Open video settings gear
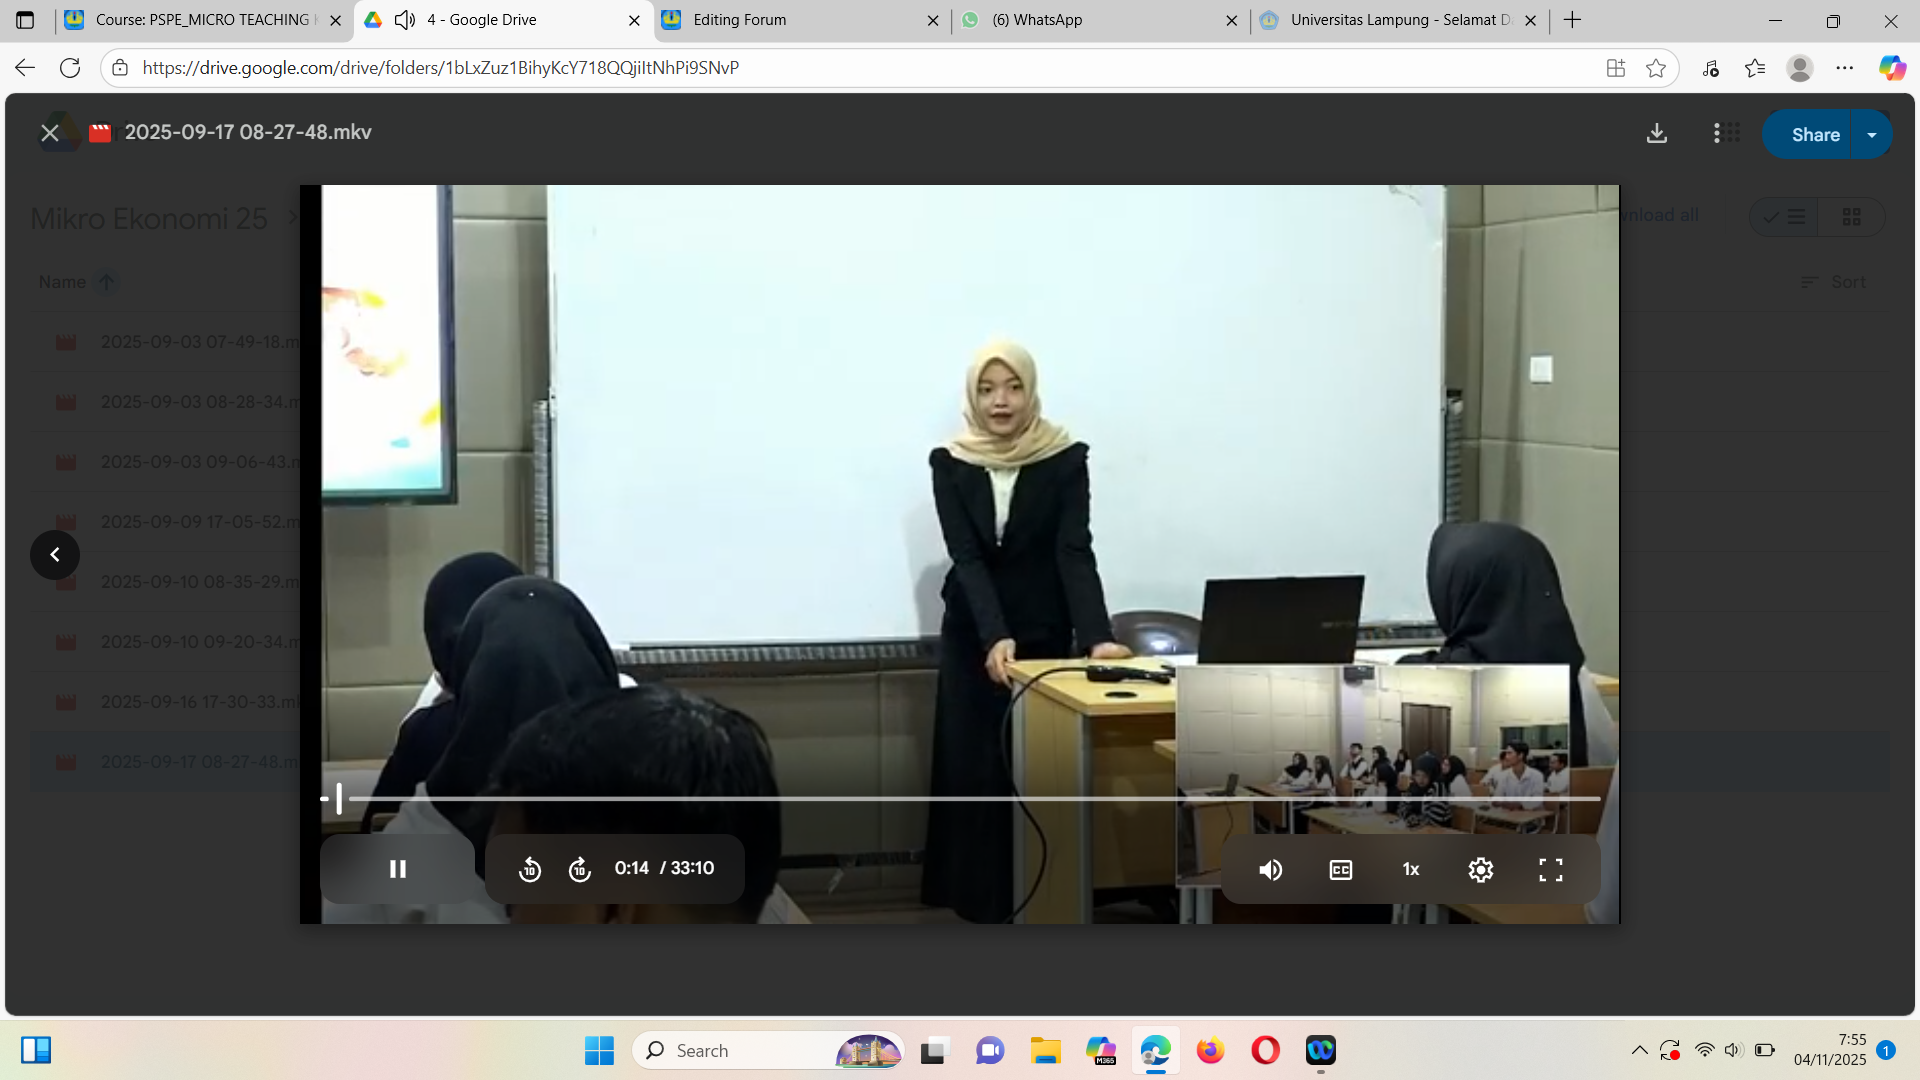The image size is (1920, 1080). (x=1480, y=870)
